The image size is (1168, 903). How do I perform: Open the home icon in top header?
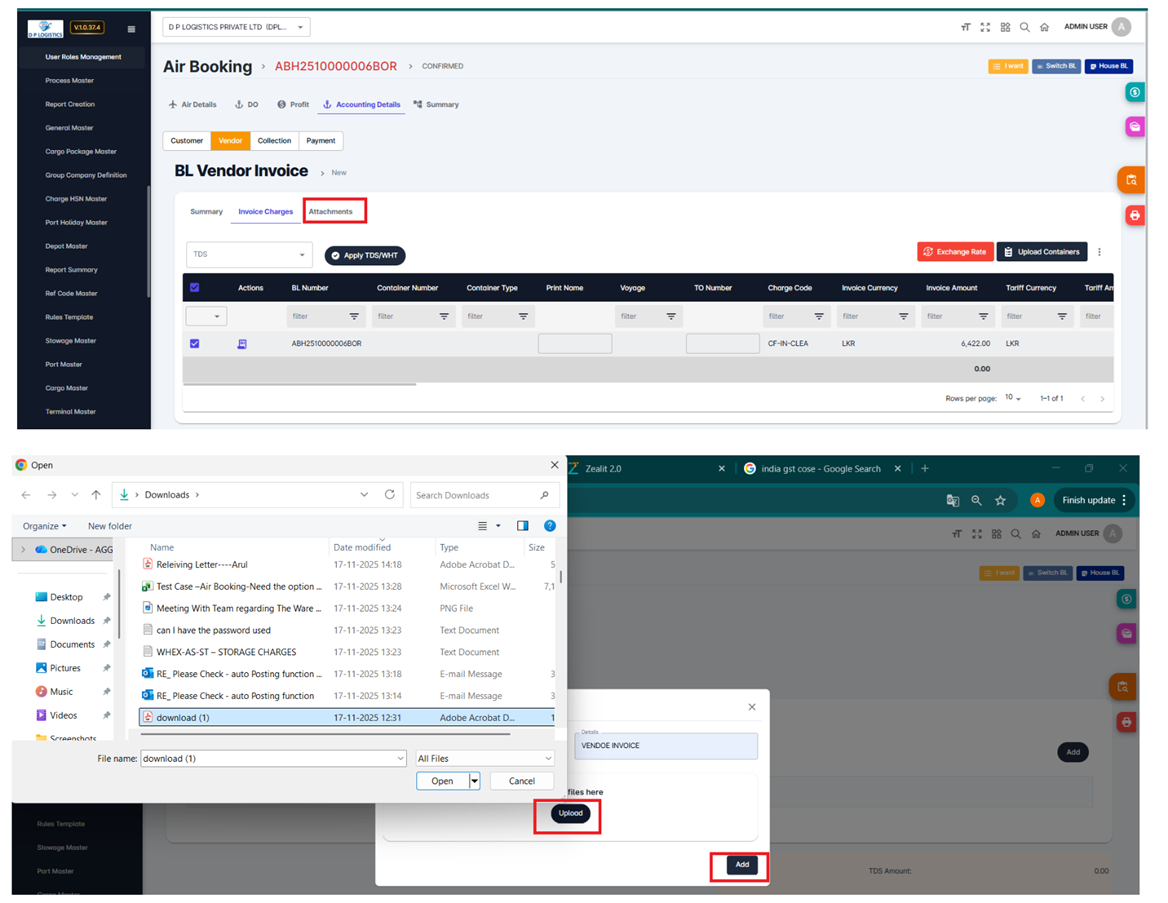point(1044,27)
